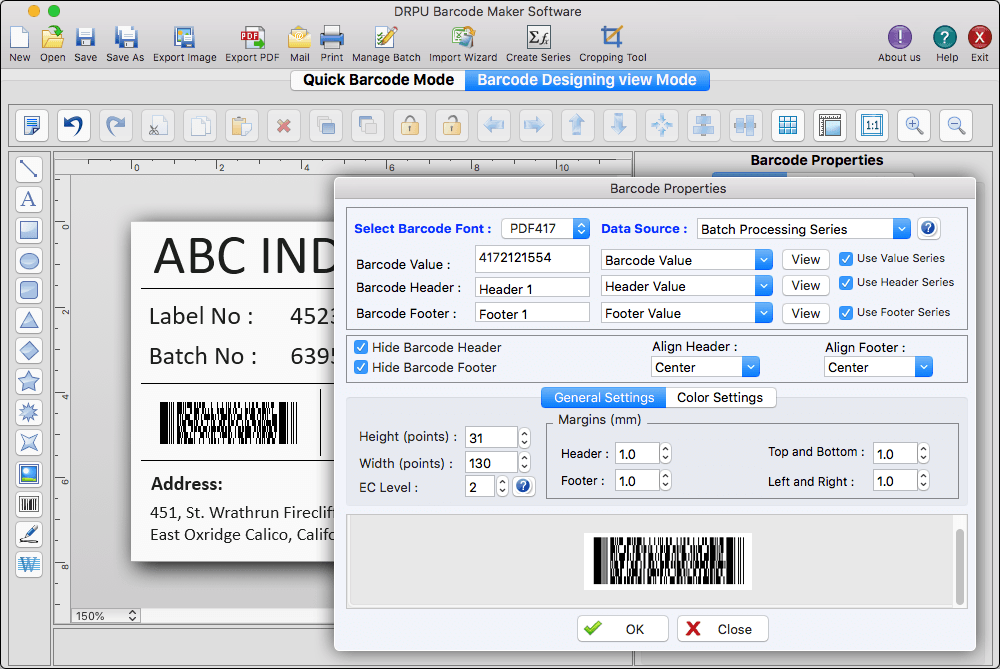Click the Export PDF icon
Viewport: 1000px width, 669px height.
tap(252, 38)
